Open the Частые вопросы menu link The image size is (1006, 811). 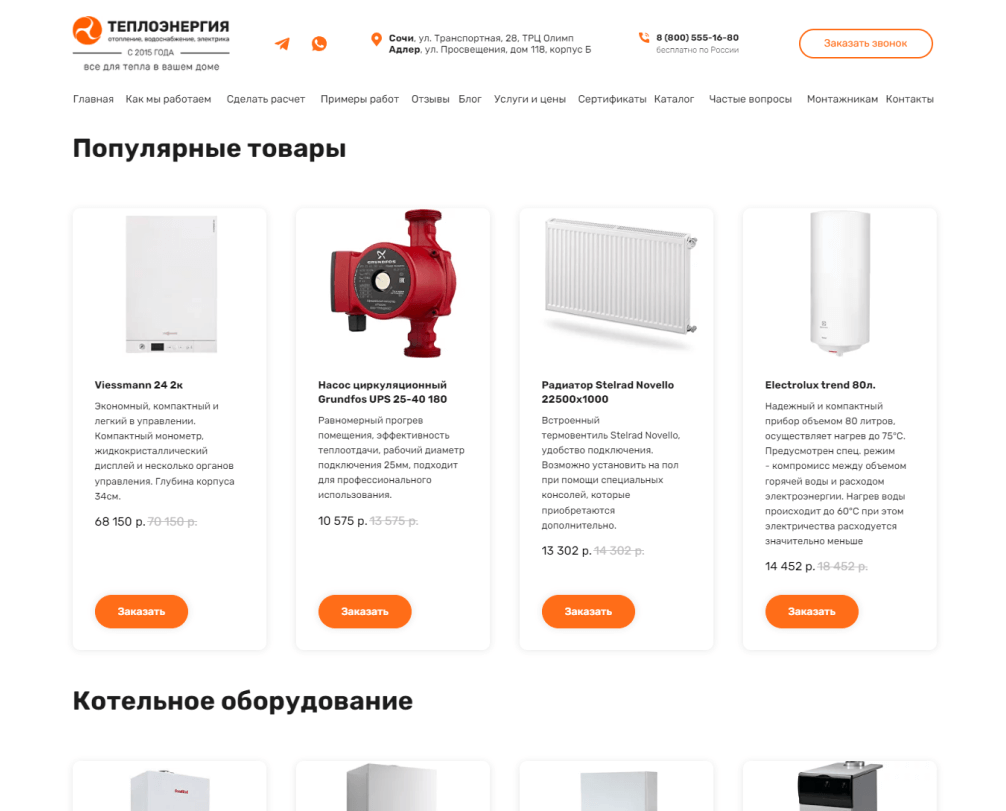pyautogui.click(x=750, y=99)
